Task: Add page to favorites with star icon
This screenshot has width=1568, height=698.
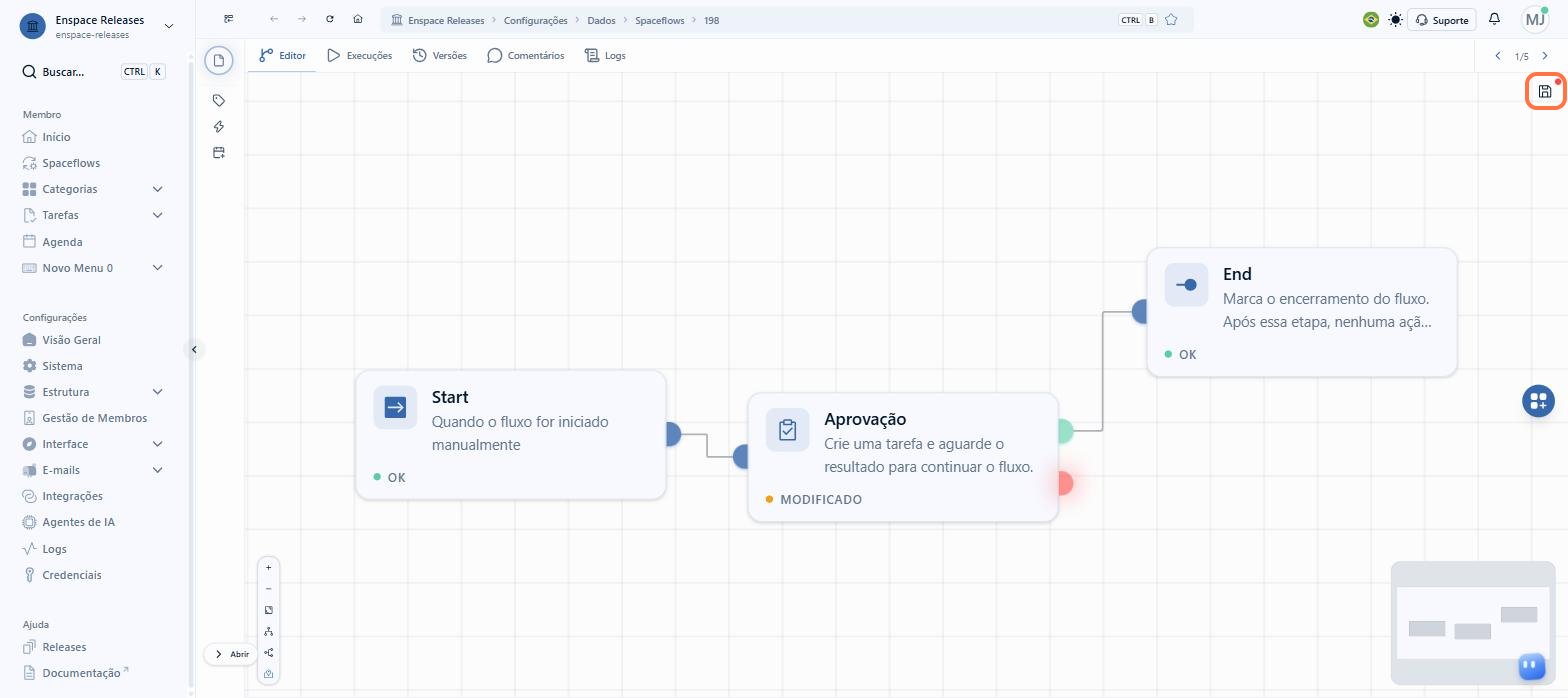Action: 1171,20
